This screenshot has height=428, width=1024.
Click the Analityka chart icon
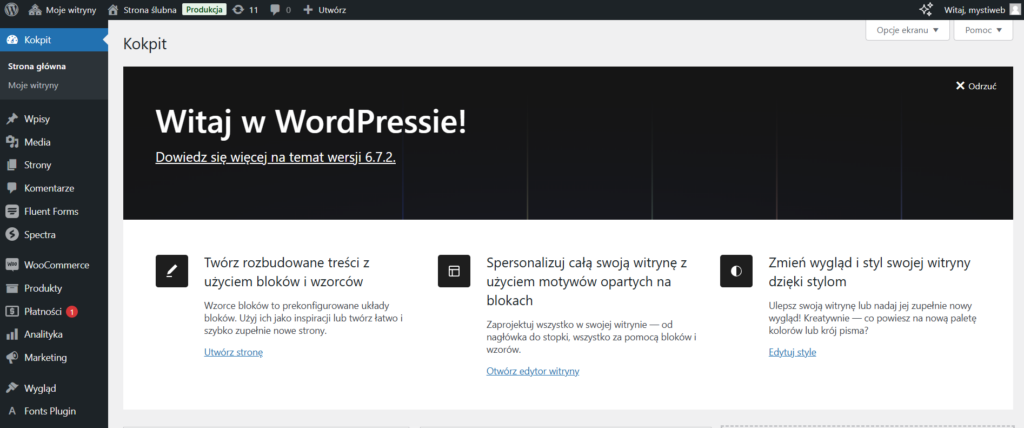12,334
